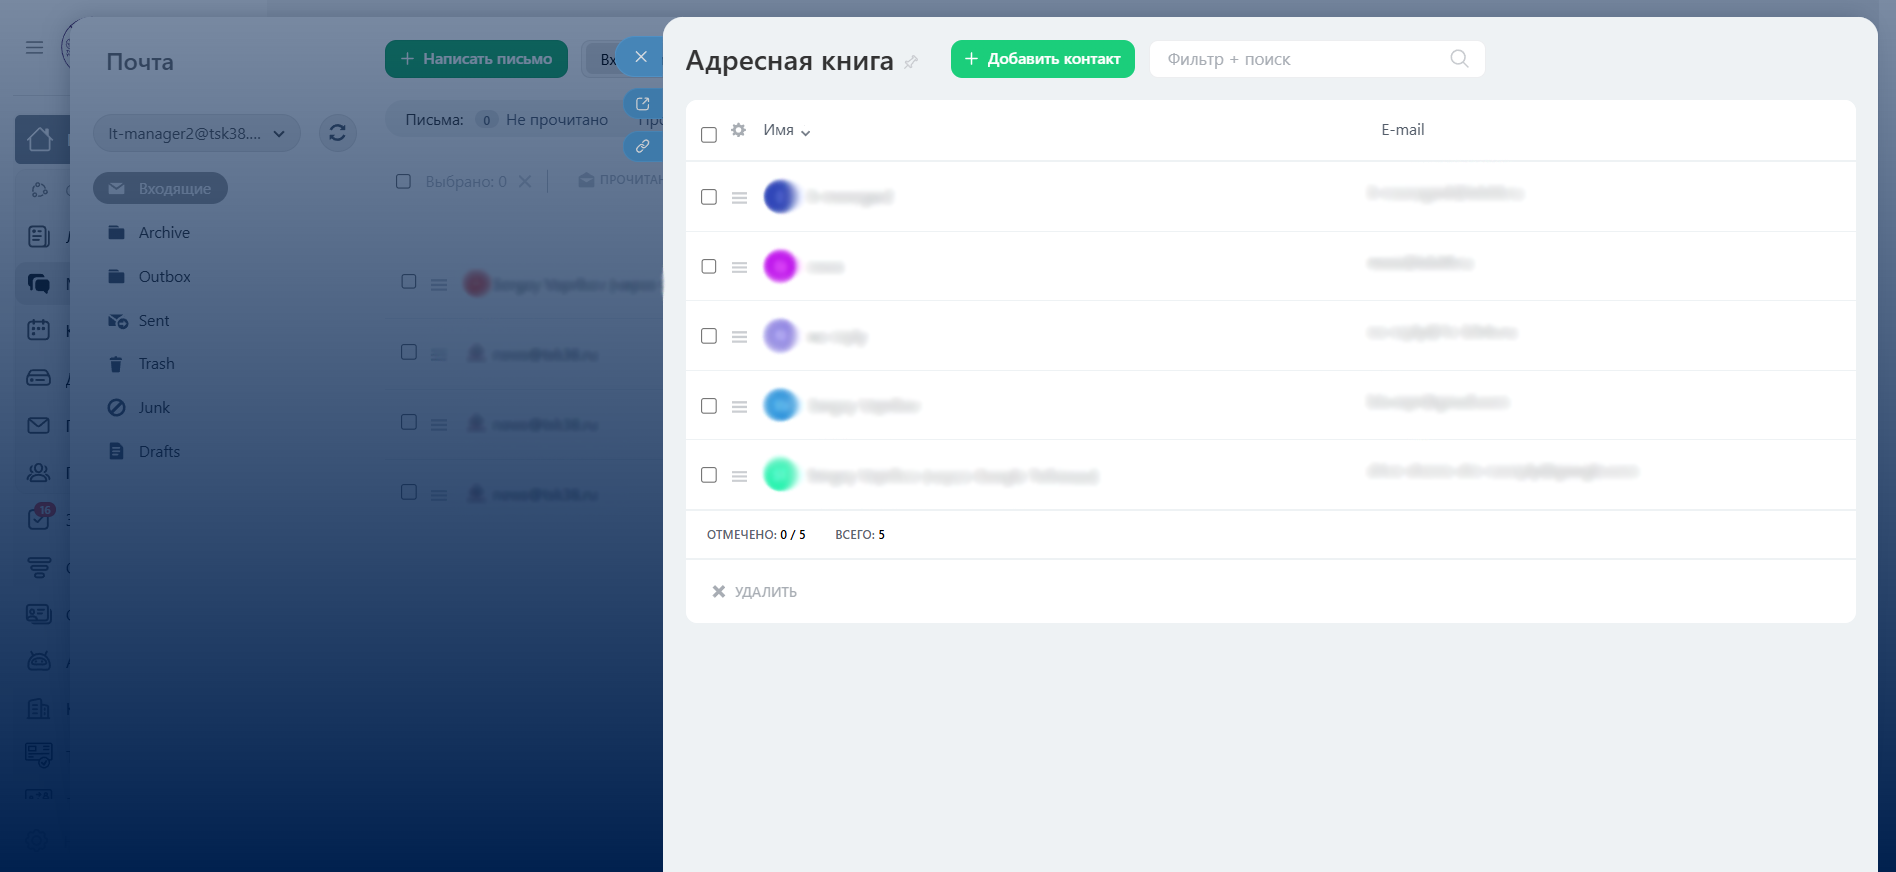Open the panel in new window icon
The image size is (1896, 872).
[x=642, y=104]
